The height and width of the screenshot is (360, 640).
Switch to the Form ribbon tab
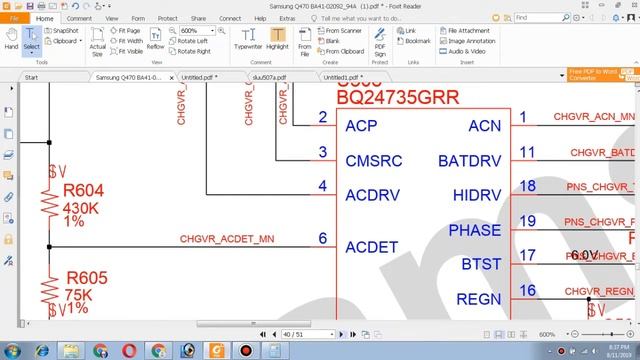(138, 18)
